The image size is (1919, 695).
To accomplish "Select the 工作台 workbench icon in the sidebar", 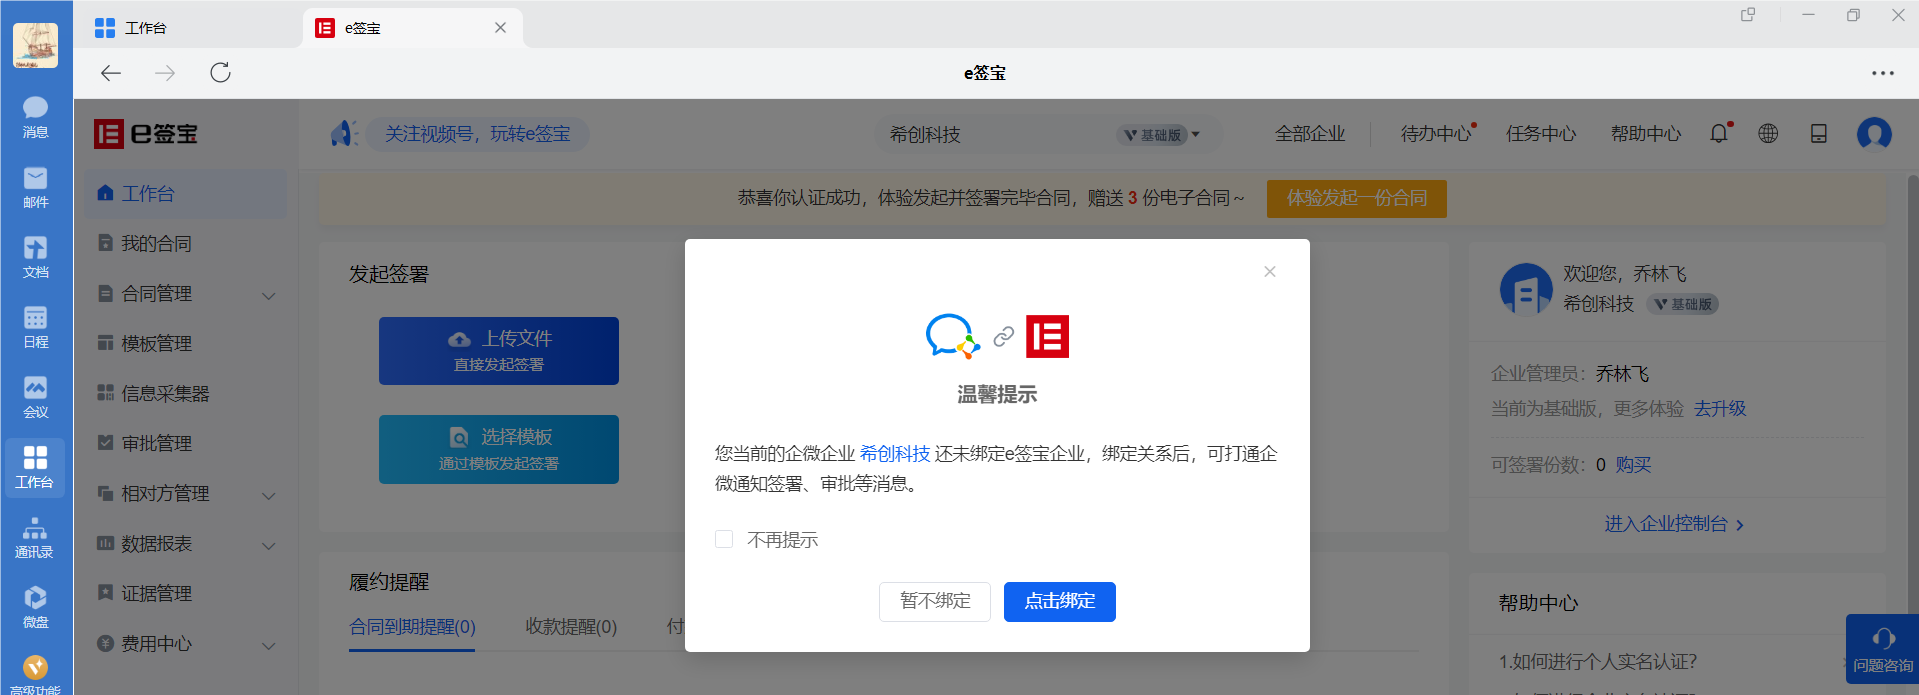I will click(x=35, y=467).
